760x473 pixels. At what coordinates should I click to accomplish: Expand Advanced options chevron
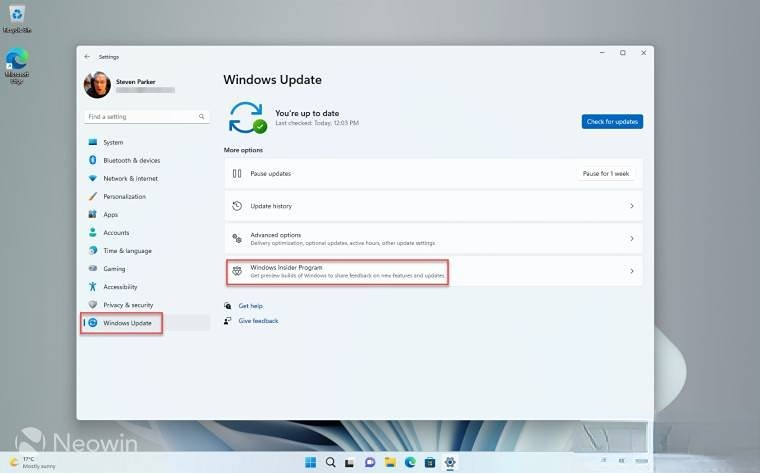(632, 238)
